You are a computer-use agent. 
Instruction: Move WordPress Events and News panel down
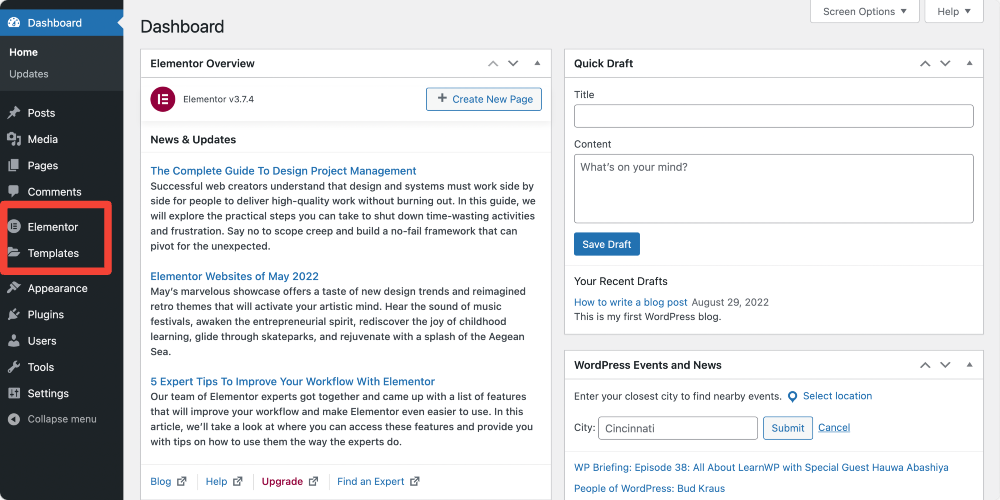(945, 365)
